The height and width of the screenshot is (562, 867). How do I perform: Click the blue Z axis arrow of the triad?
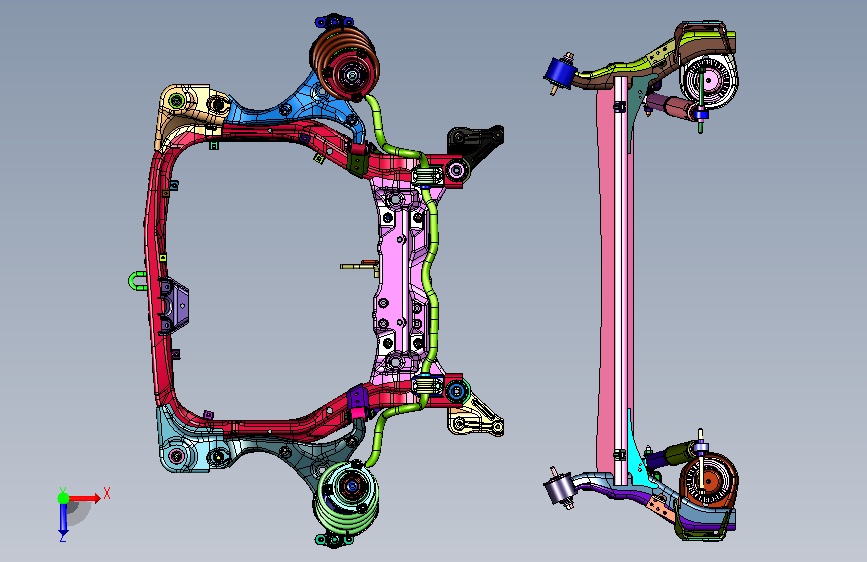63,519
